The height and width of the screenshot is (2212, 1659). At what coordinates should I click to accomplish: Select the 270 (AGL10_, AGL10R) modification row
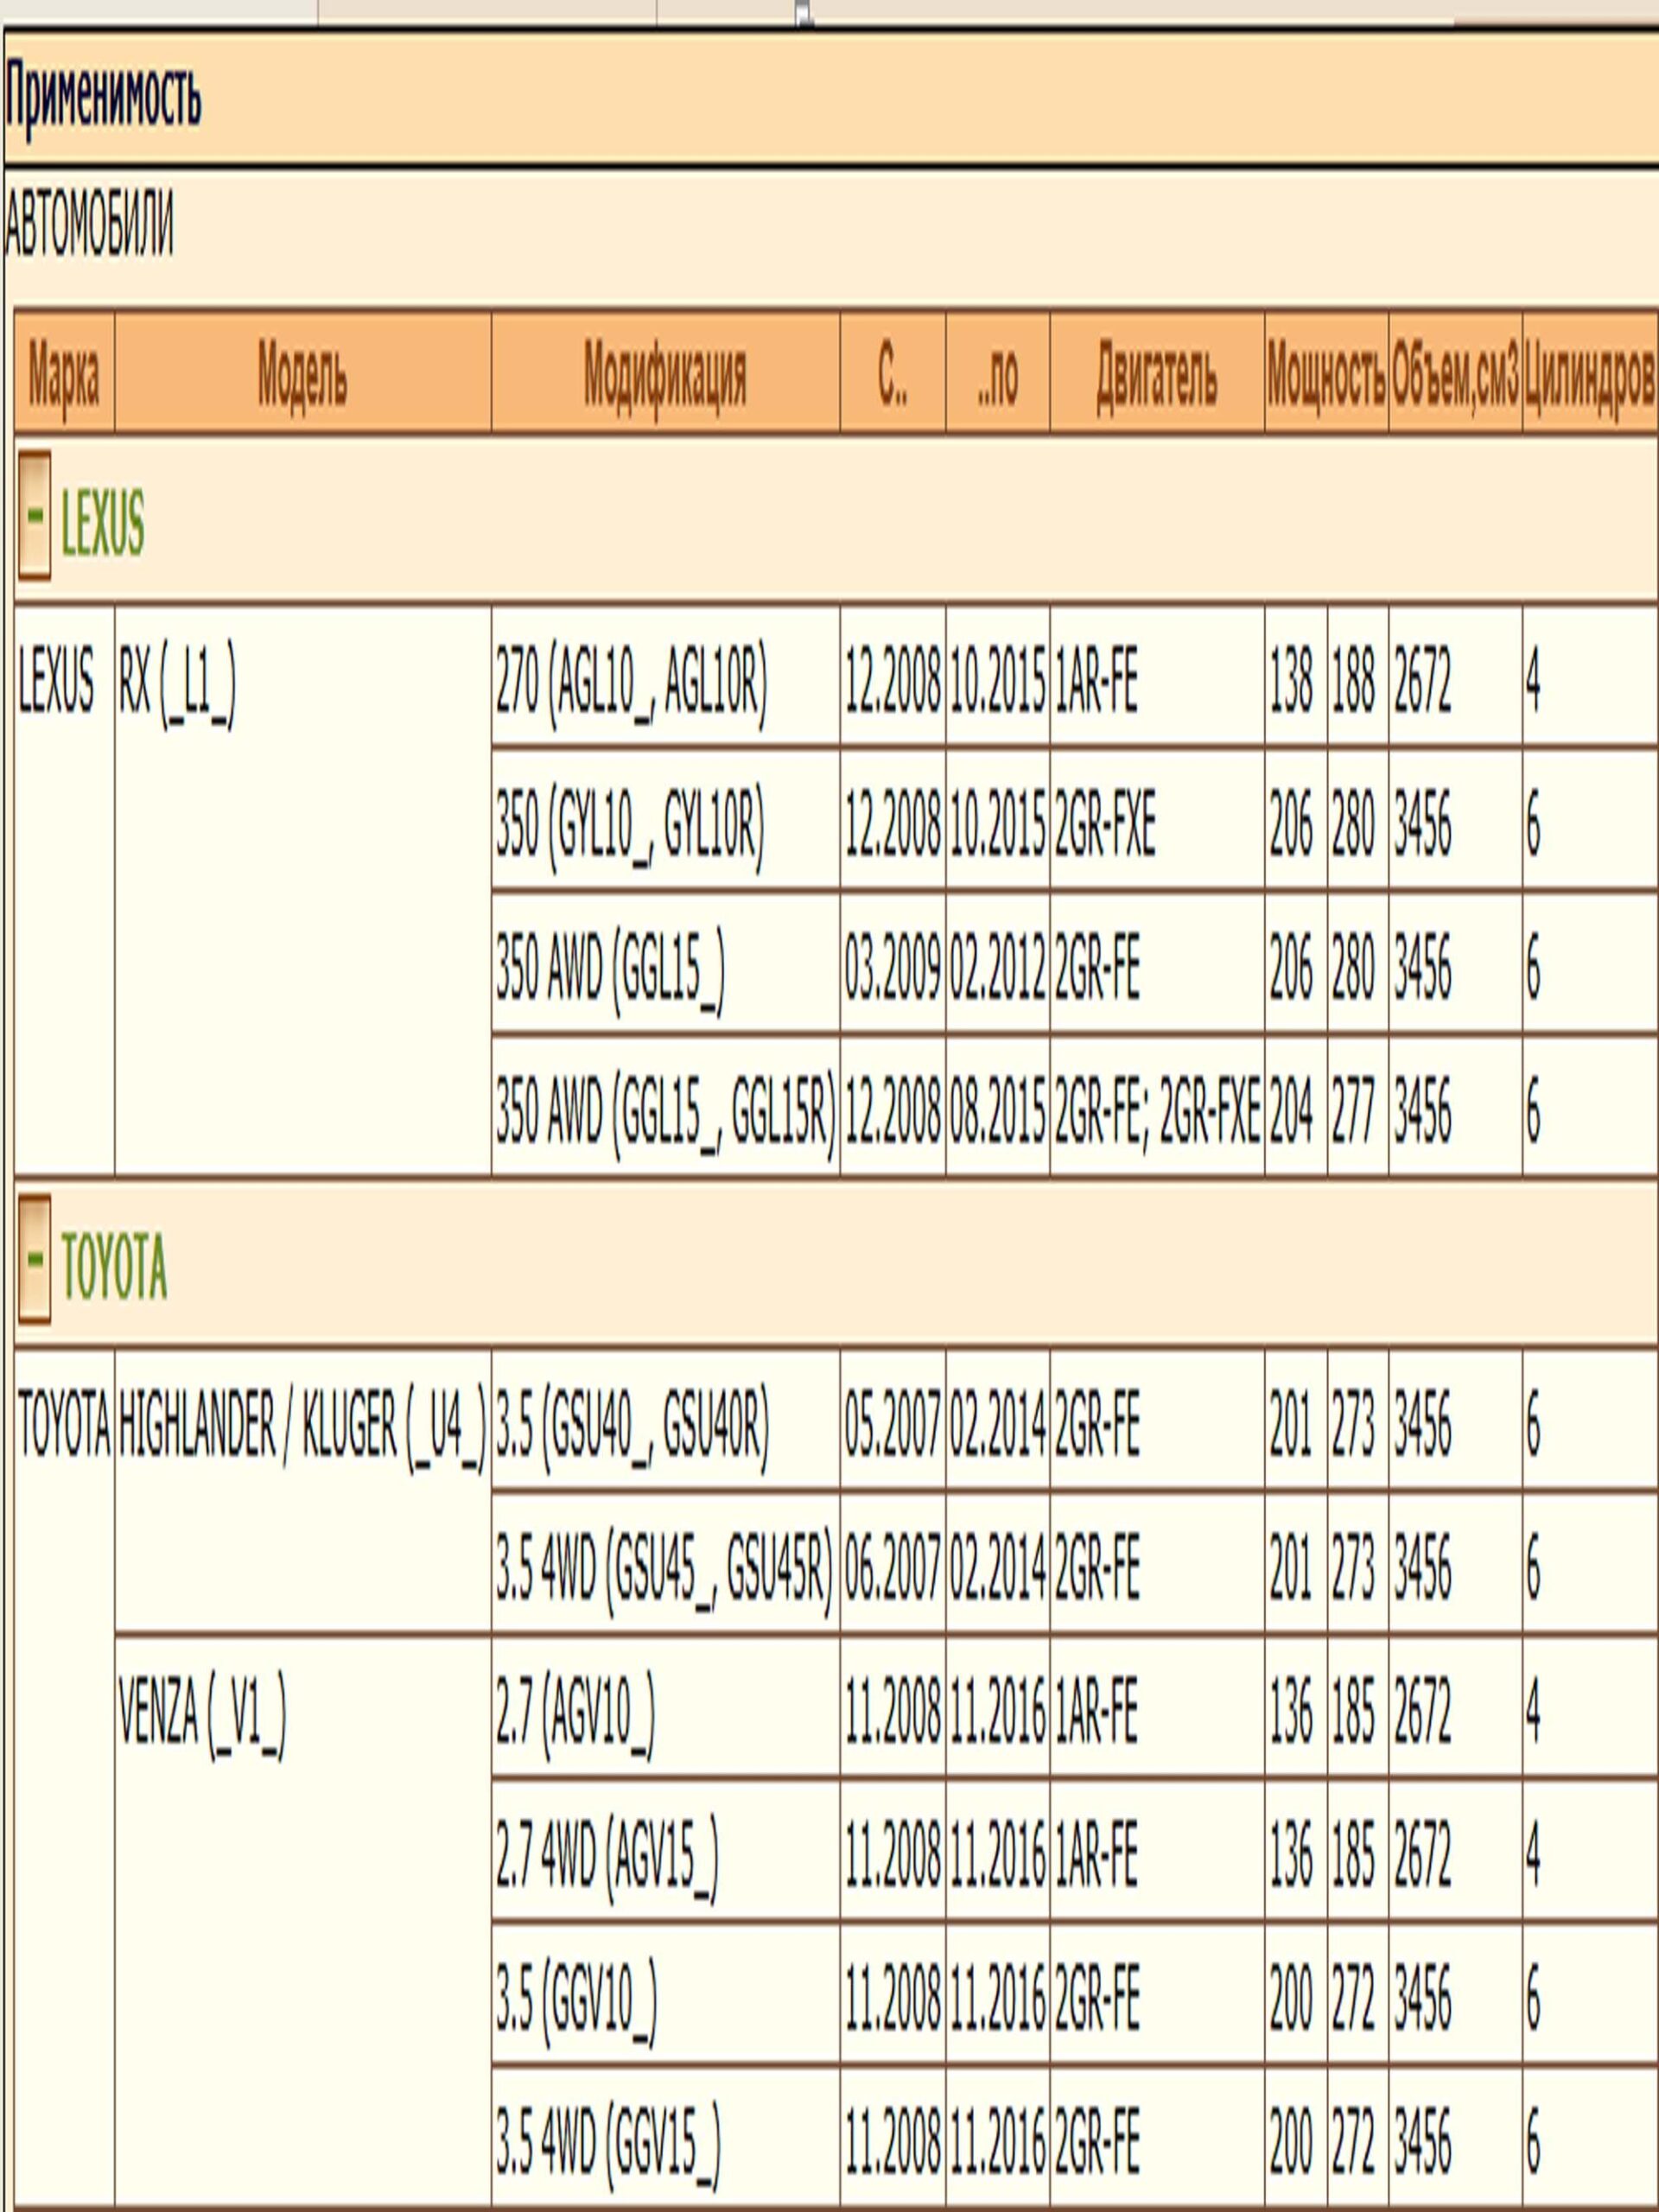(631, 687)
